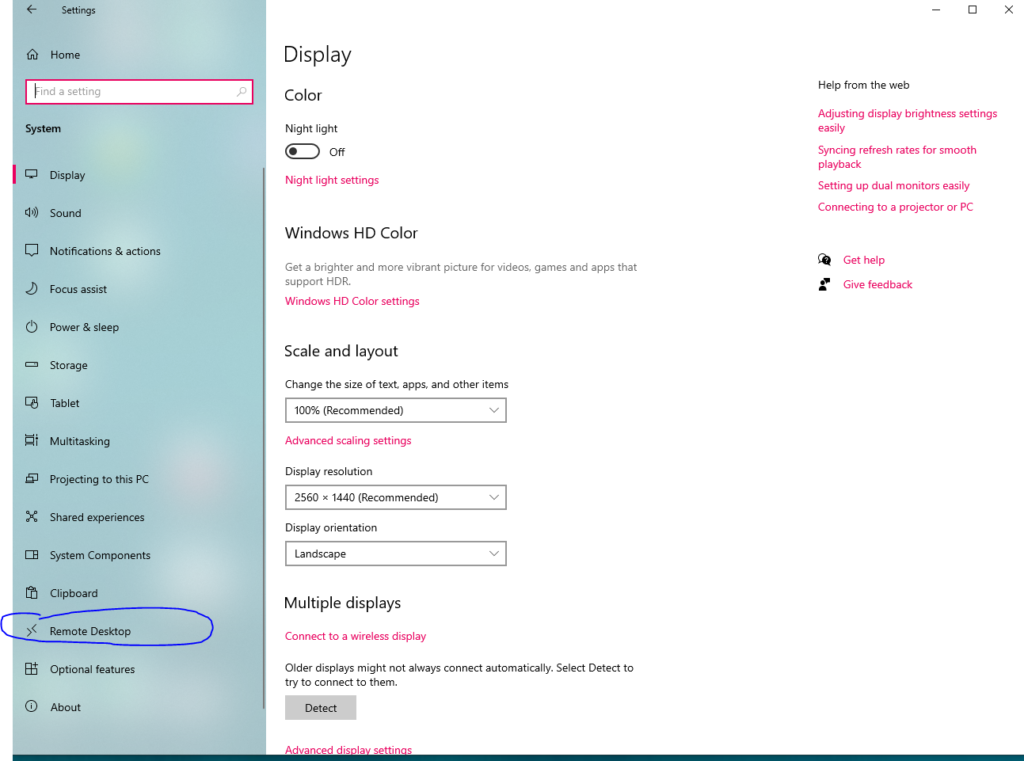This screenshot has height=761, width=1024.
Task: Click Connect to a wireless display
Action: (x=355, y=636)
